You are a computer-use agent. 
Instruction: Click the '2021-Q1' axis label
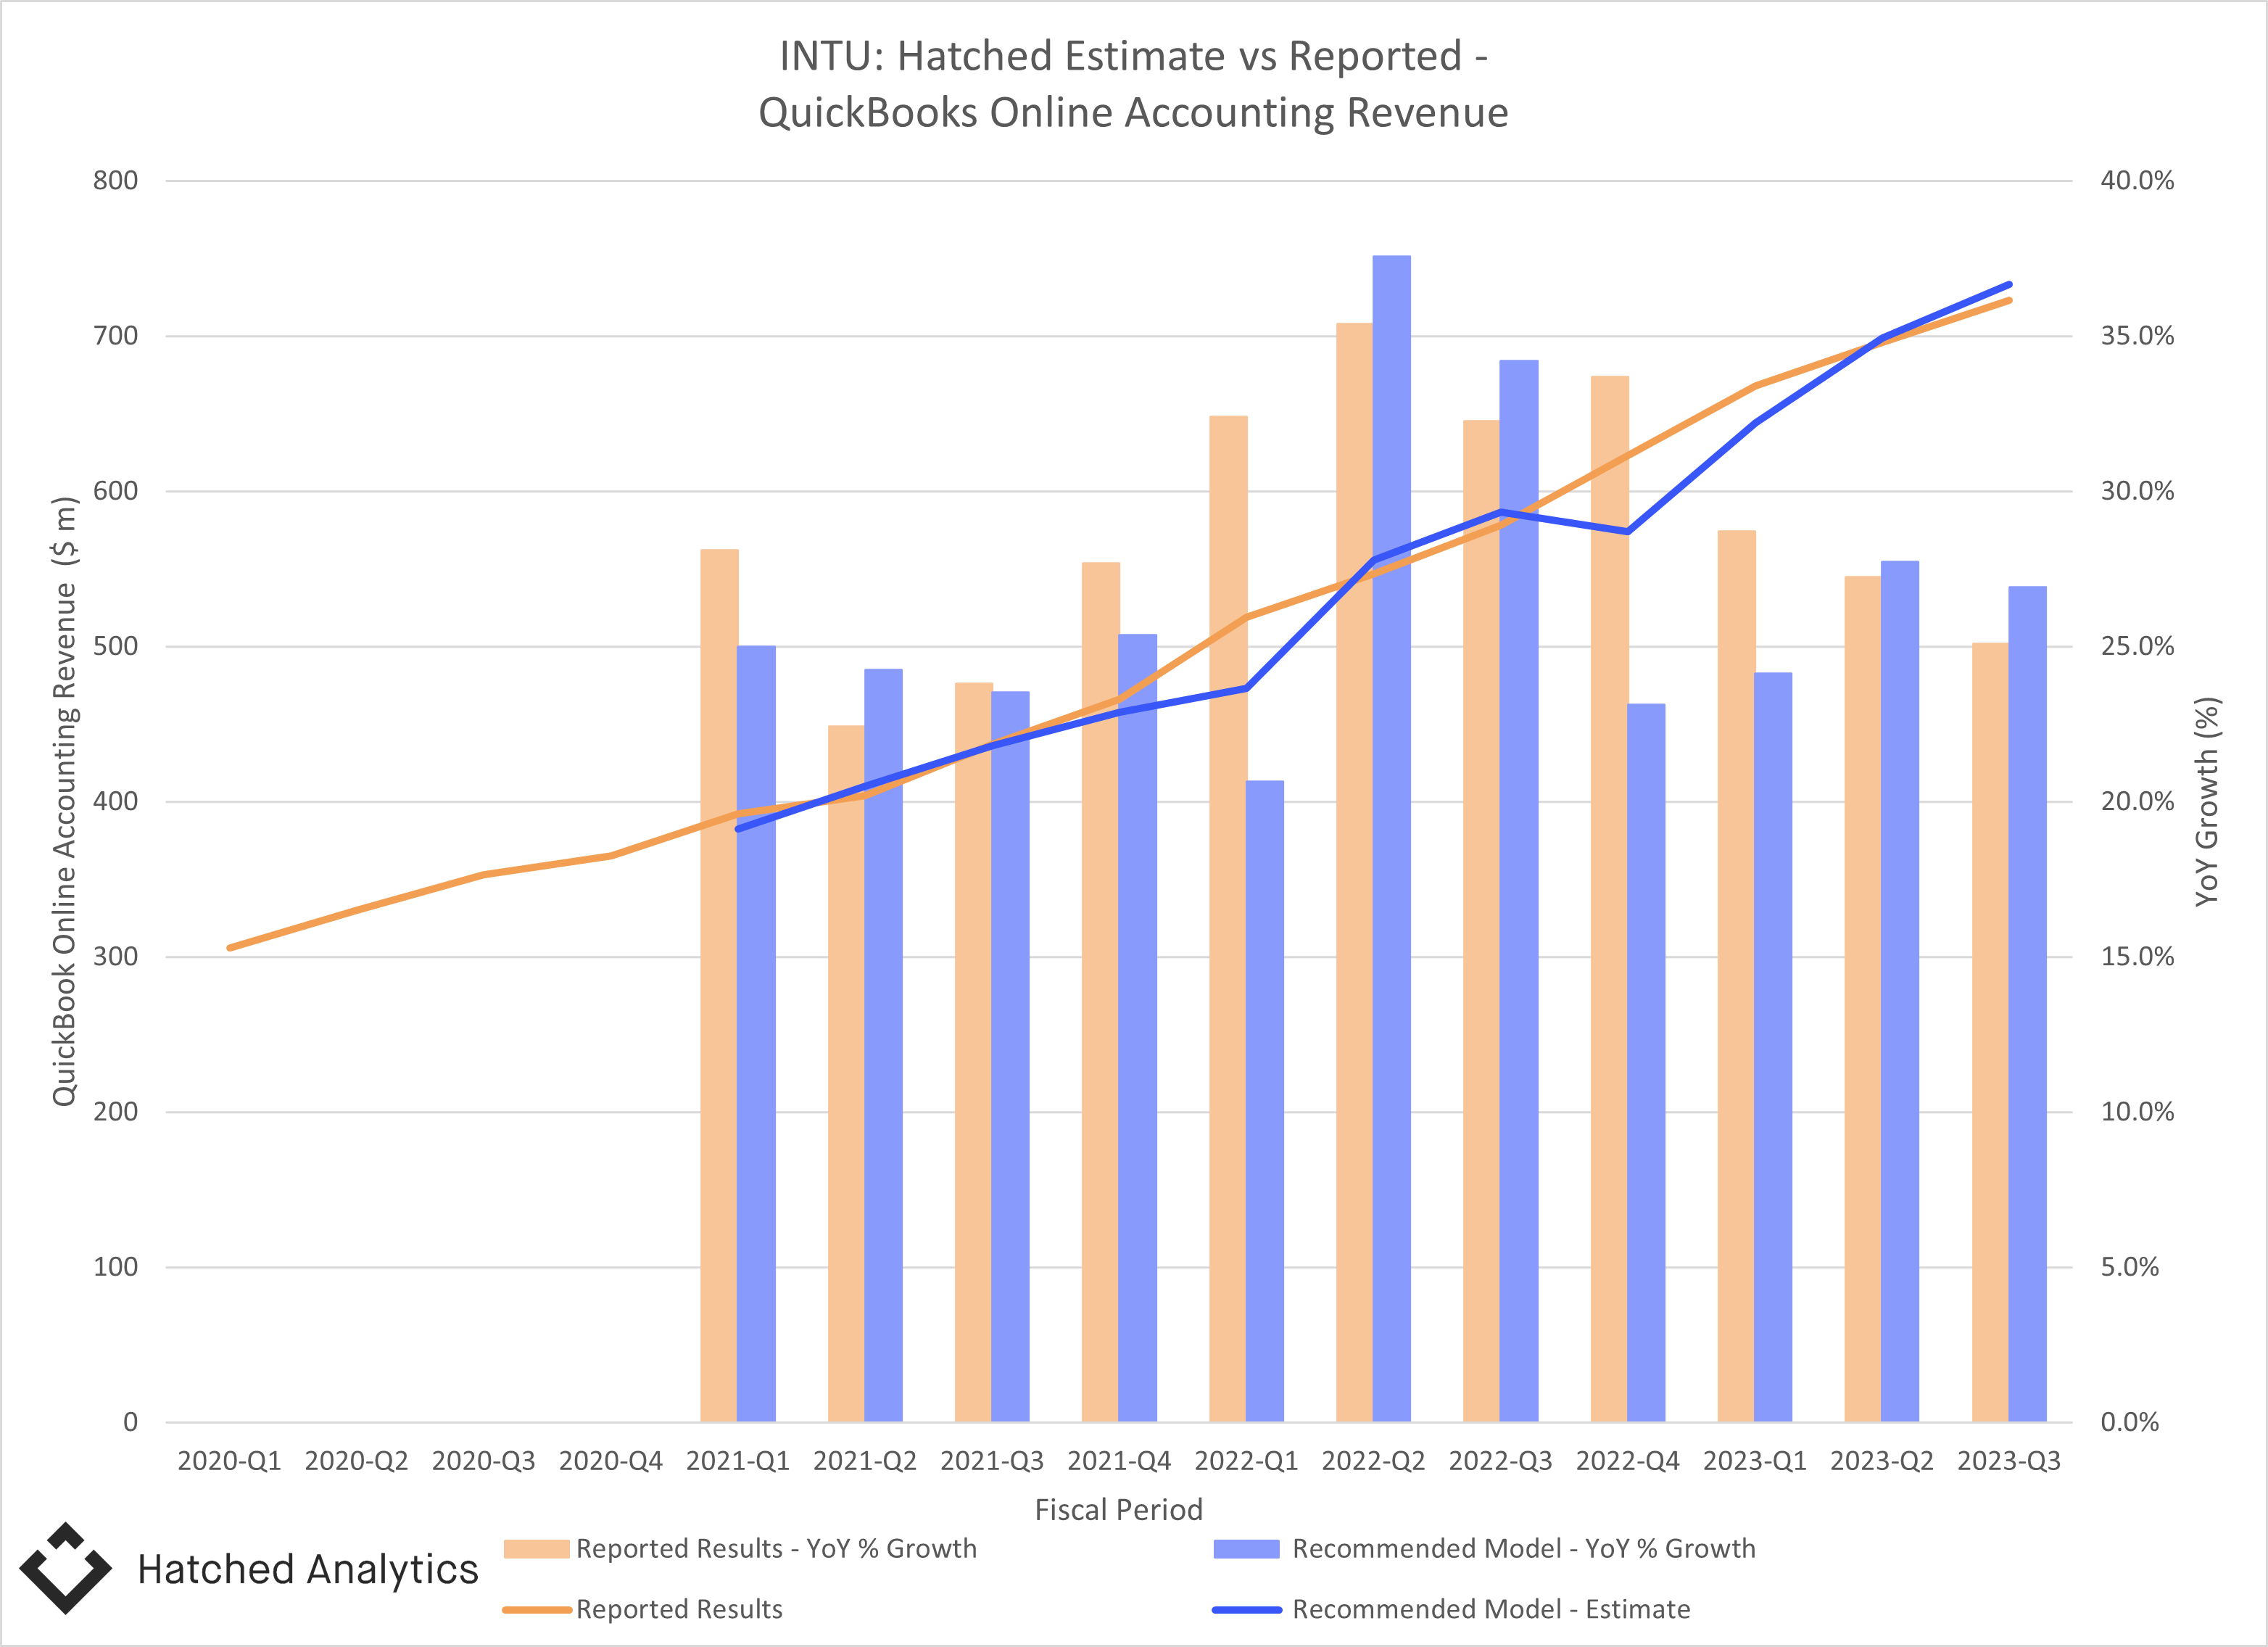click(x=737, y=1461)
